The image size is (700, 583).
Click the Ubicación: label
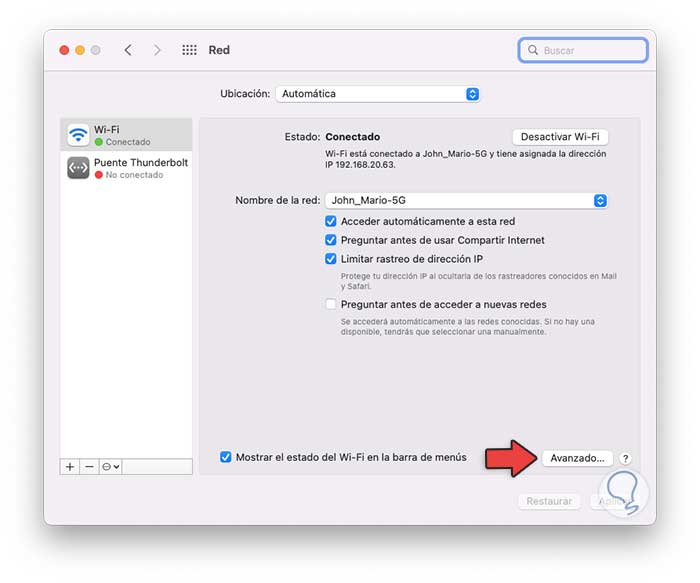tap(245, 94)
